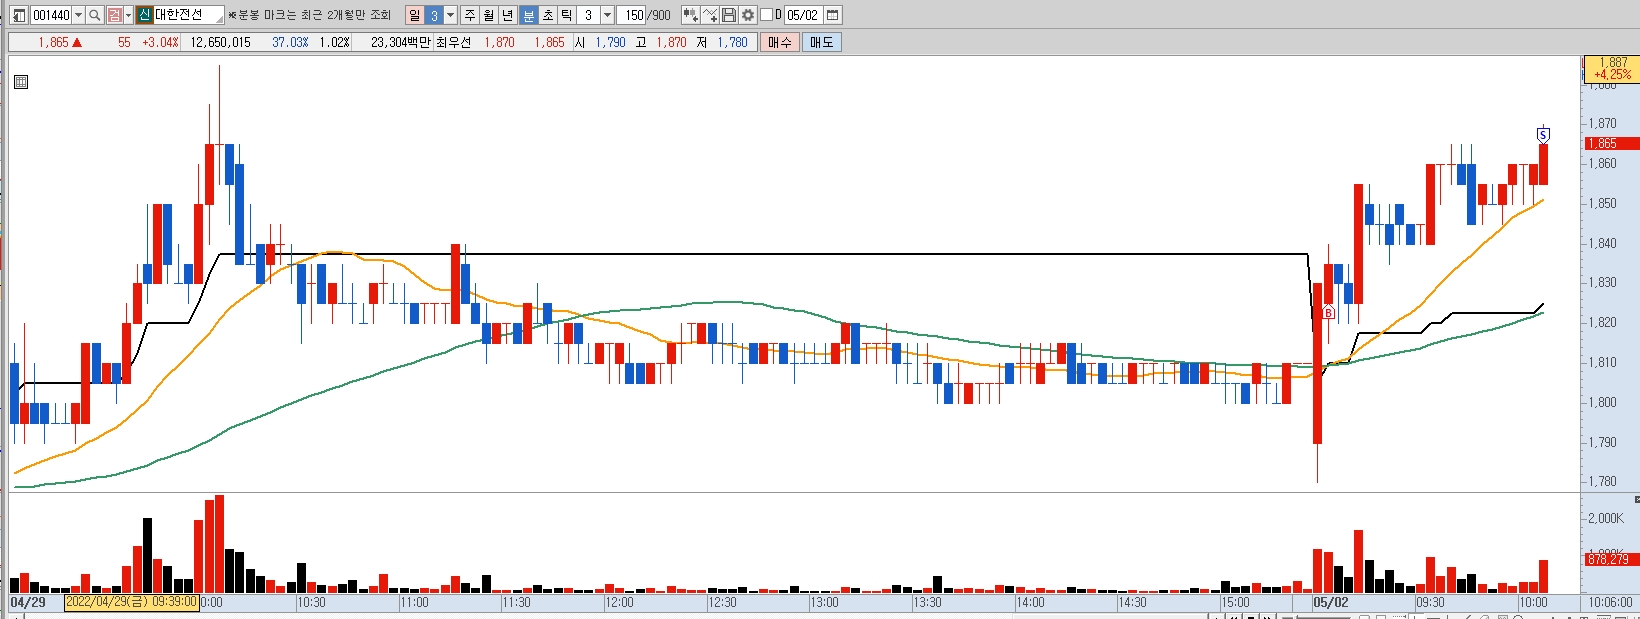Click the 04/29 date marker on time axis
The width and height of the screenshot is (1640, 619).
click(28, 602)
